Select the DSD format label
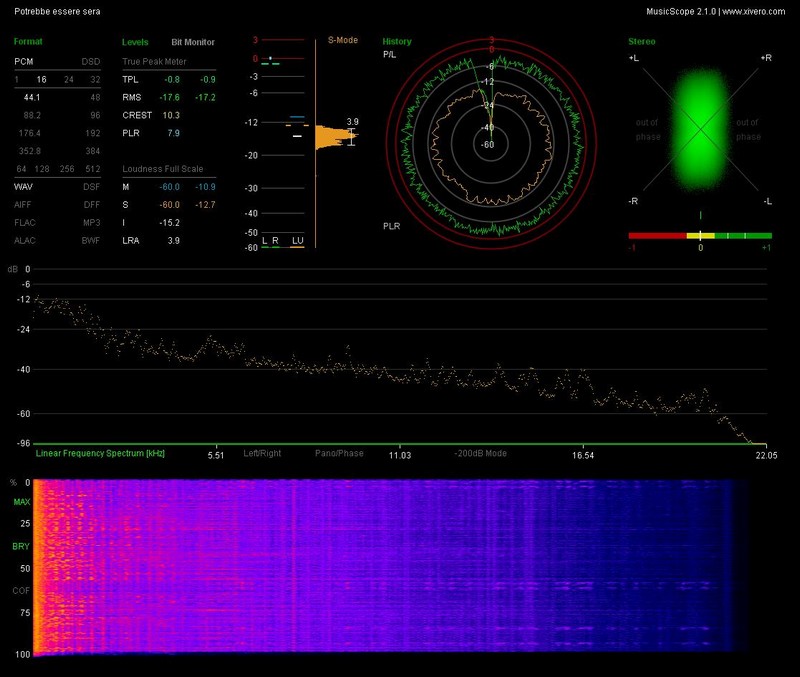 click(x=91, y=62)
